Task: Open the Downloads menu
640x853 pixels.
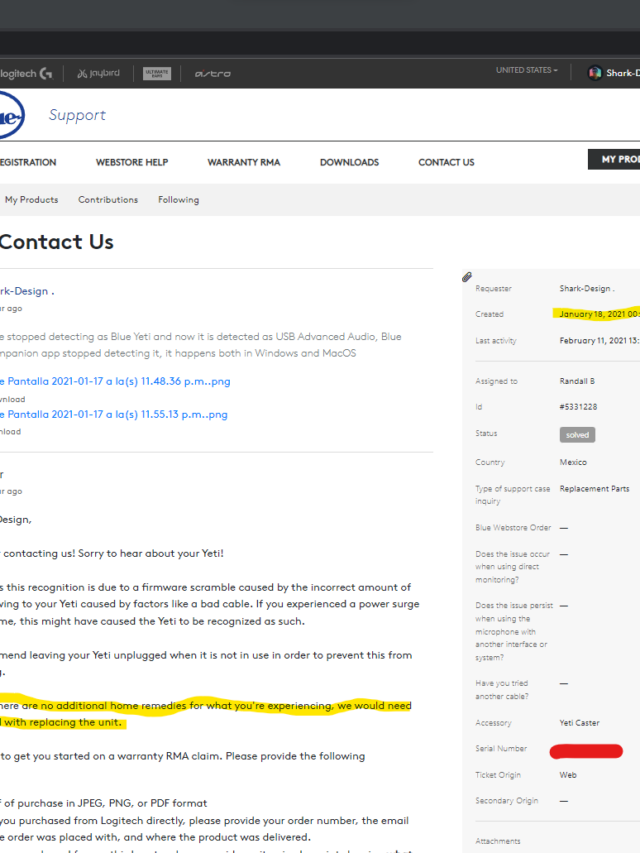Action: (x=349, y=162)
